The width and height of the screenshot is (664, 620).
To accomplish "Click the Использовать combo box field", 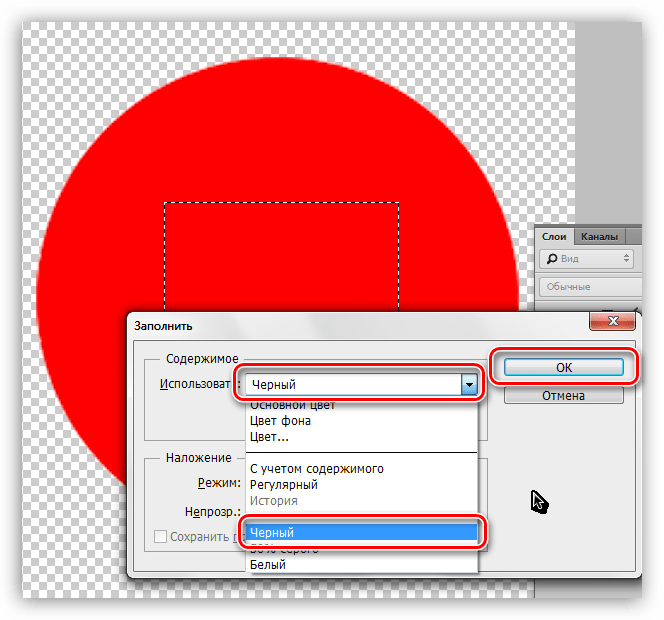I will pyautogui.click(x=361, y=385).
